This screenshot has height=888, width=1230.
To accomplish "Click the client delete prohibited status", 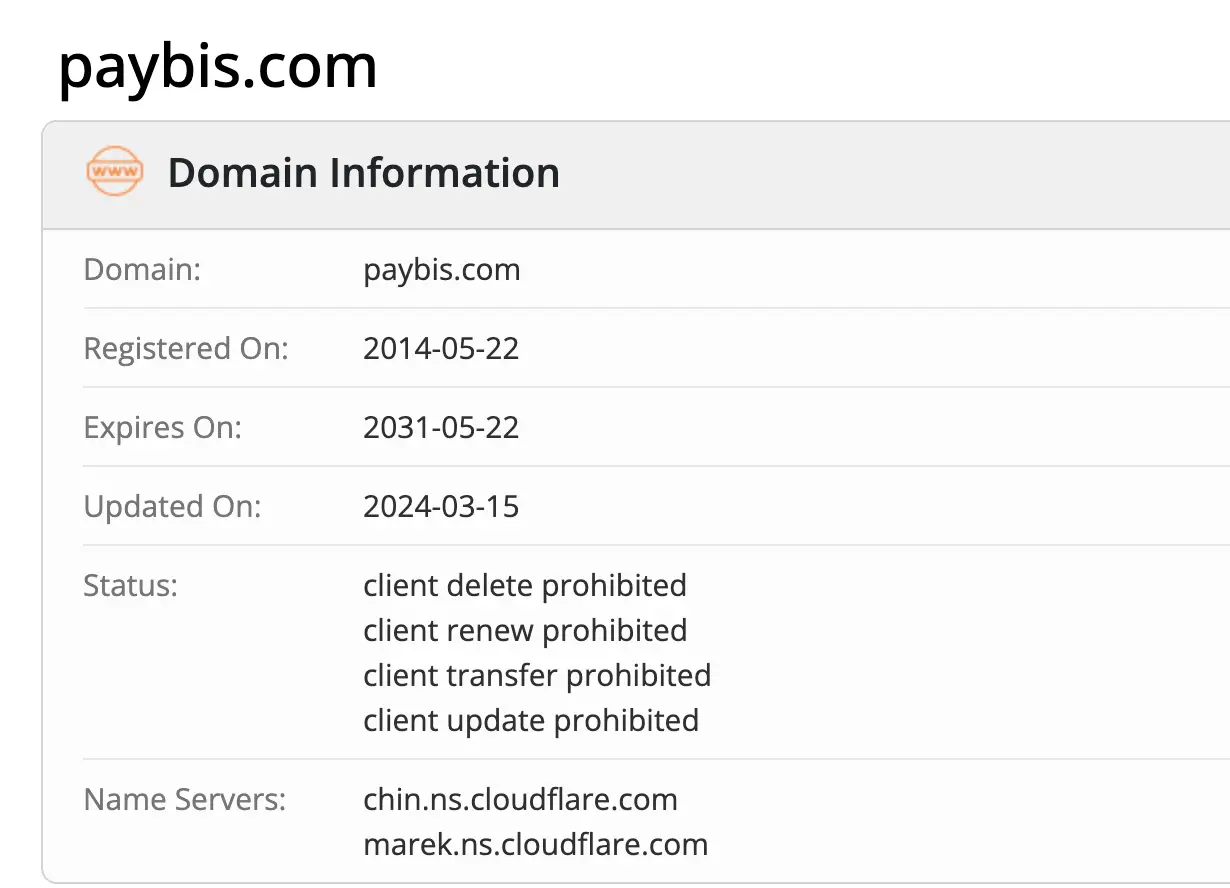I will click(x=525, y=585).
